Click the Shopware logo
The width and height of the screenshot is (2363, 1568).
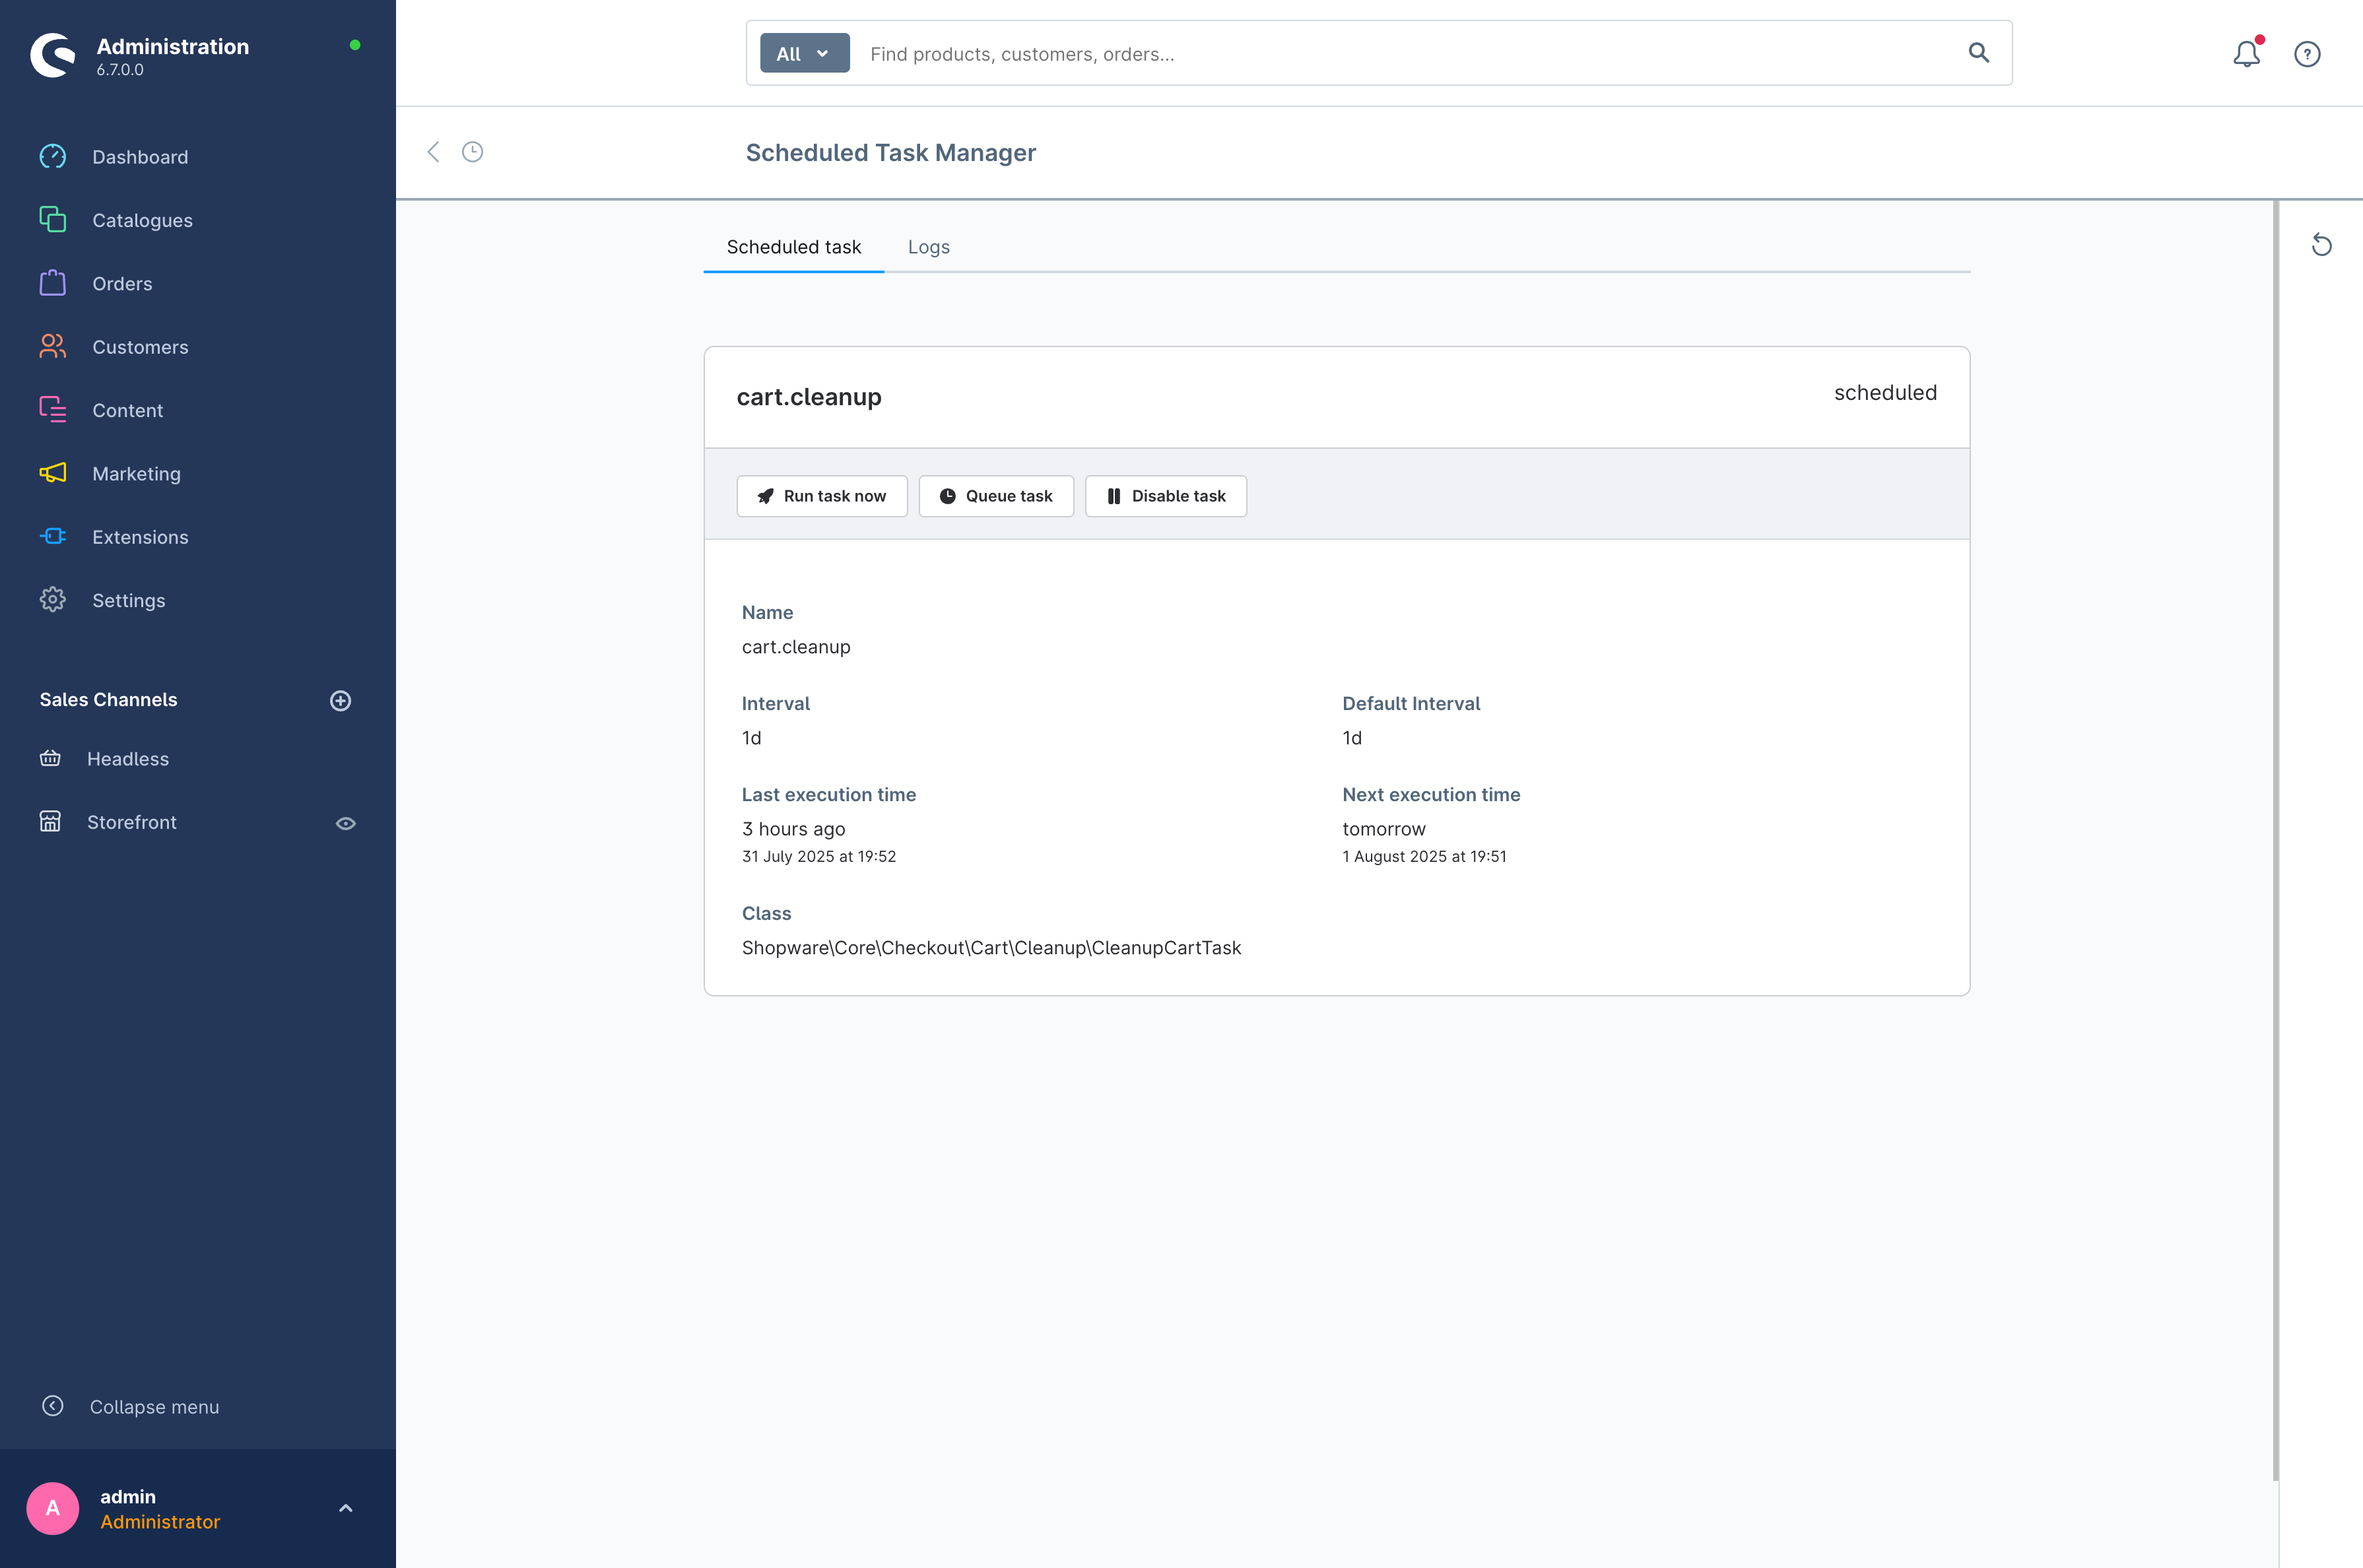(53, 55)
